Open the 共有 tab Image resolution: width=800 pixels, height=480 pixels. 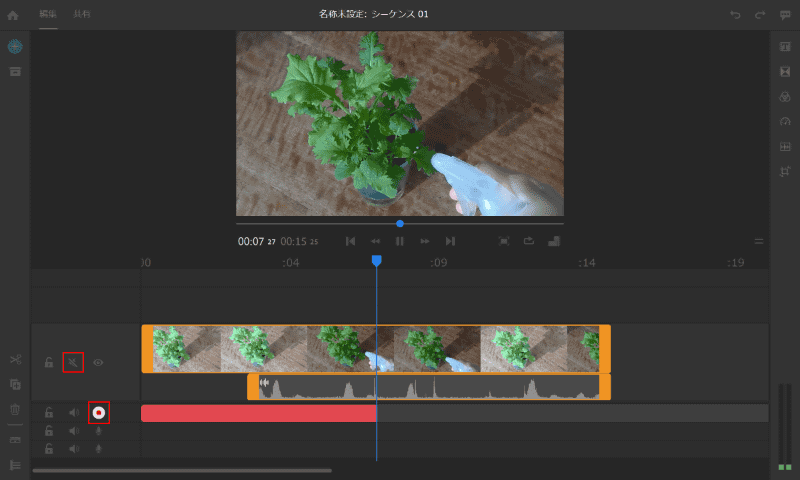point(81,15)
